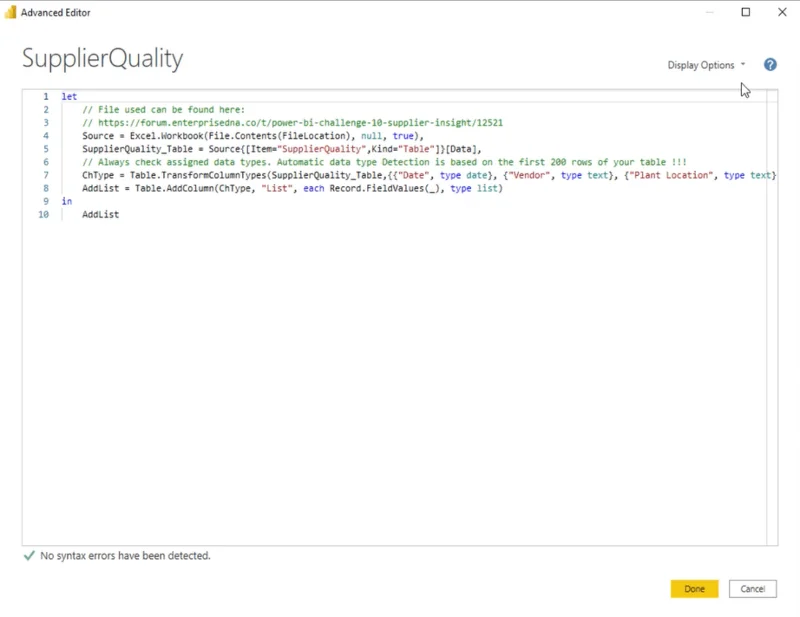Close the Advanced Editor window
Image resolution: width=800 pixels, height=617 pixels.
(x=782, y=12)
